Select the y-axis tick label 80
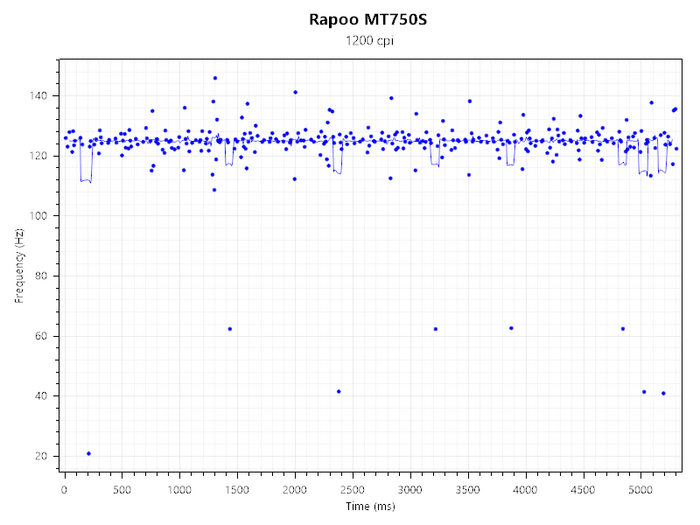 click(x=44, y=276)
